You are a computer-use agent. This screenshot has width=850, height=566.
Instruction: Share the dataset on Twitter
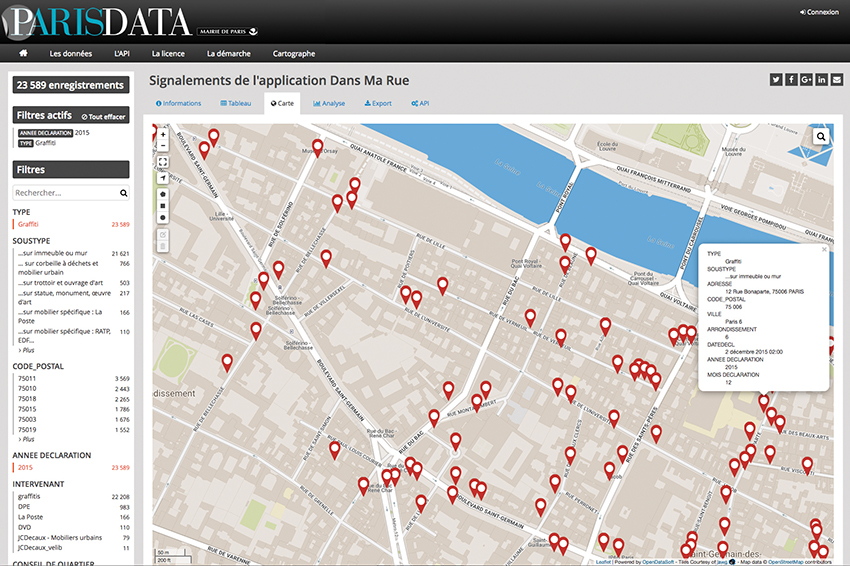(776, 80)
